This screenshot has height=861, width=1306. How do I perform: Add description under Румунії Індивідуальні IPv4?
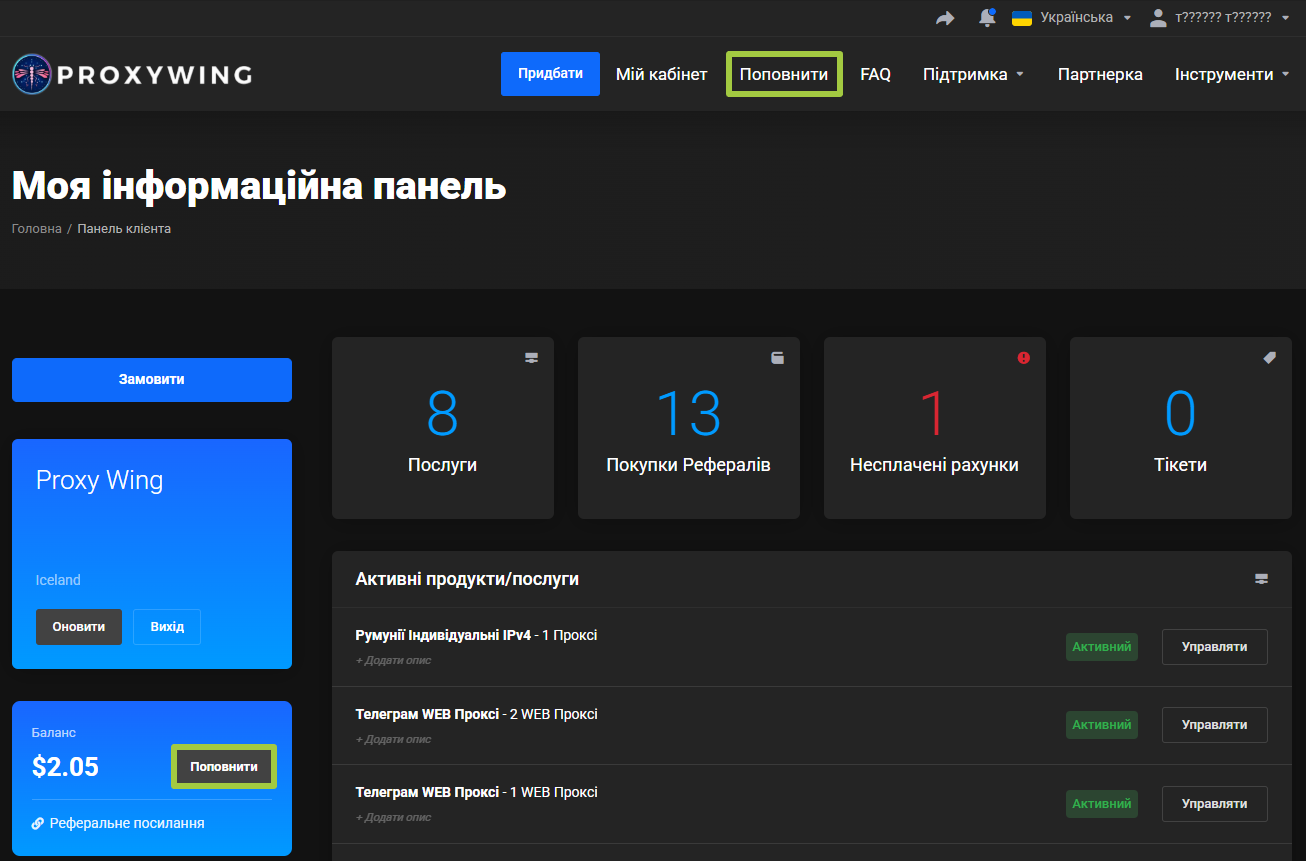pyautogui.click(x=393, y=660)
